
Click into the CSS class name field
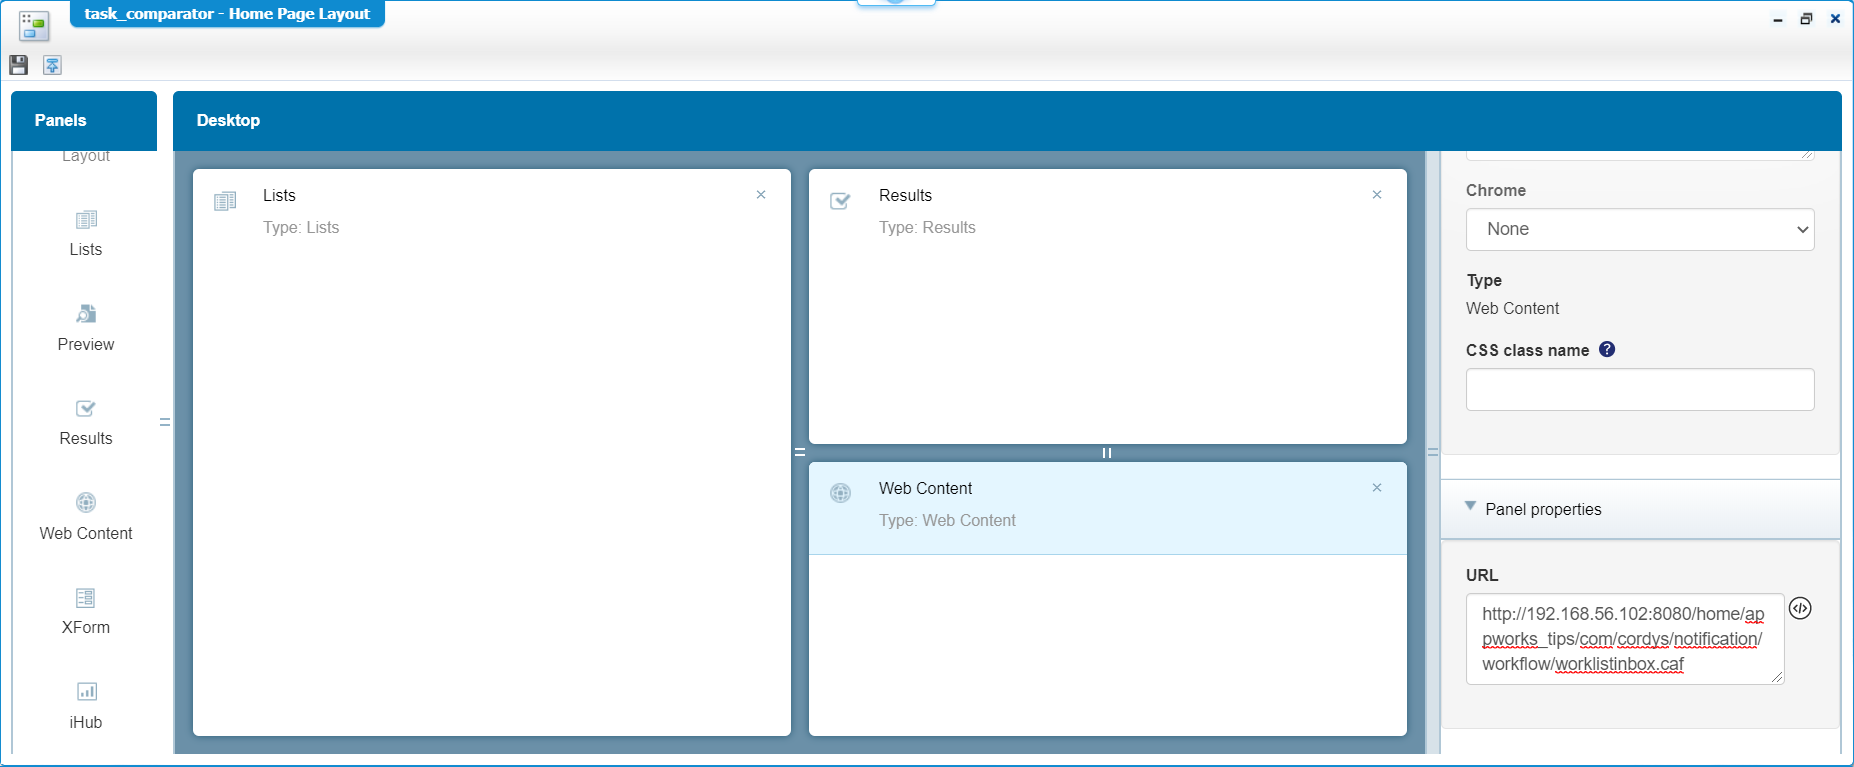[x=1639, y=389]
